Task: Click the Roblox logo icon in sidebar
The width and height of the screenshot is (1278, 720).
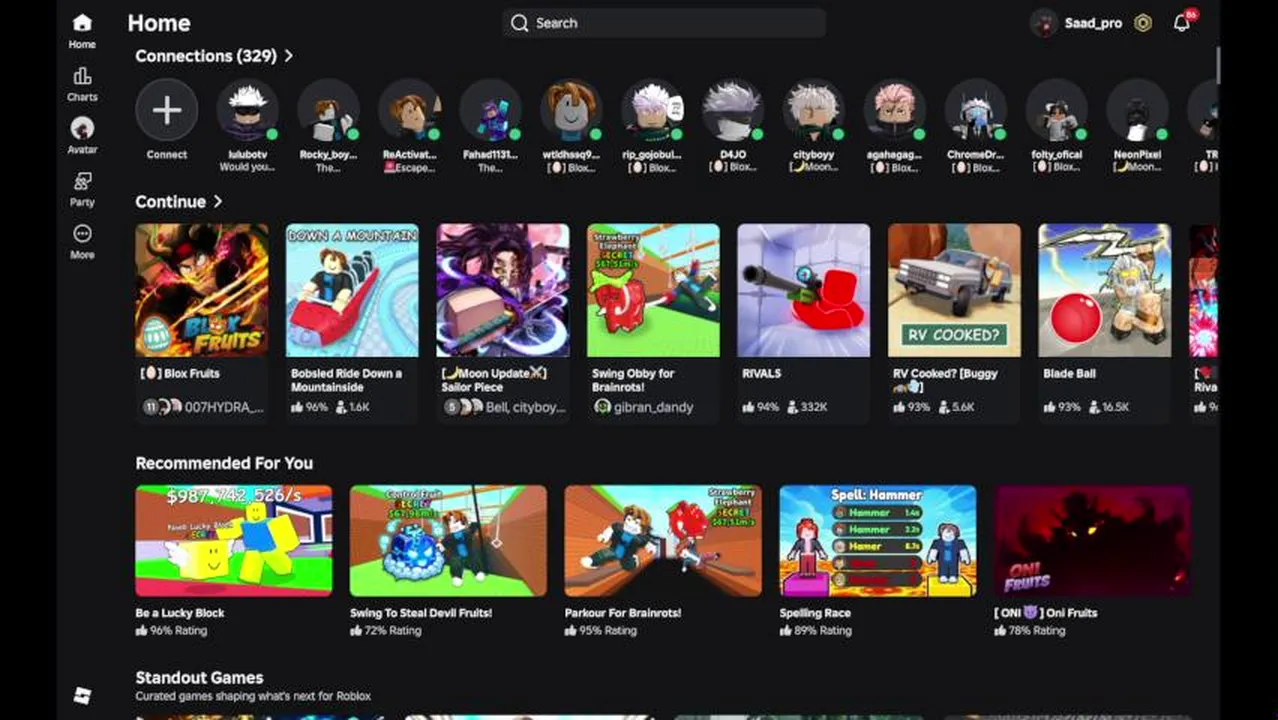Action: coord(82,696)
